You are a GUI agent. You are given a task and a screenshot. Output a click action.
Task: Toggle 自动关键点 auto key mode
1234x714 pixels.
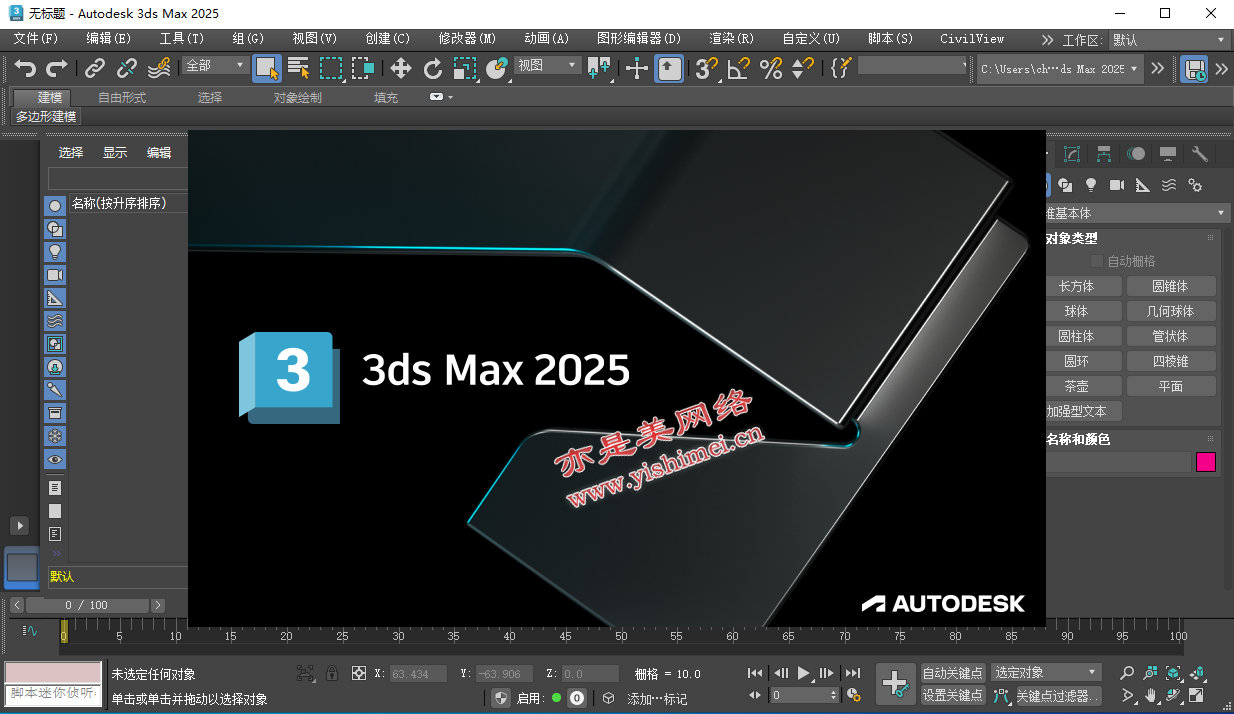point(953,673)
